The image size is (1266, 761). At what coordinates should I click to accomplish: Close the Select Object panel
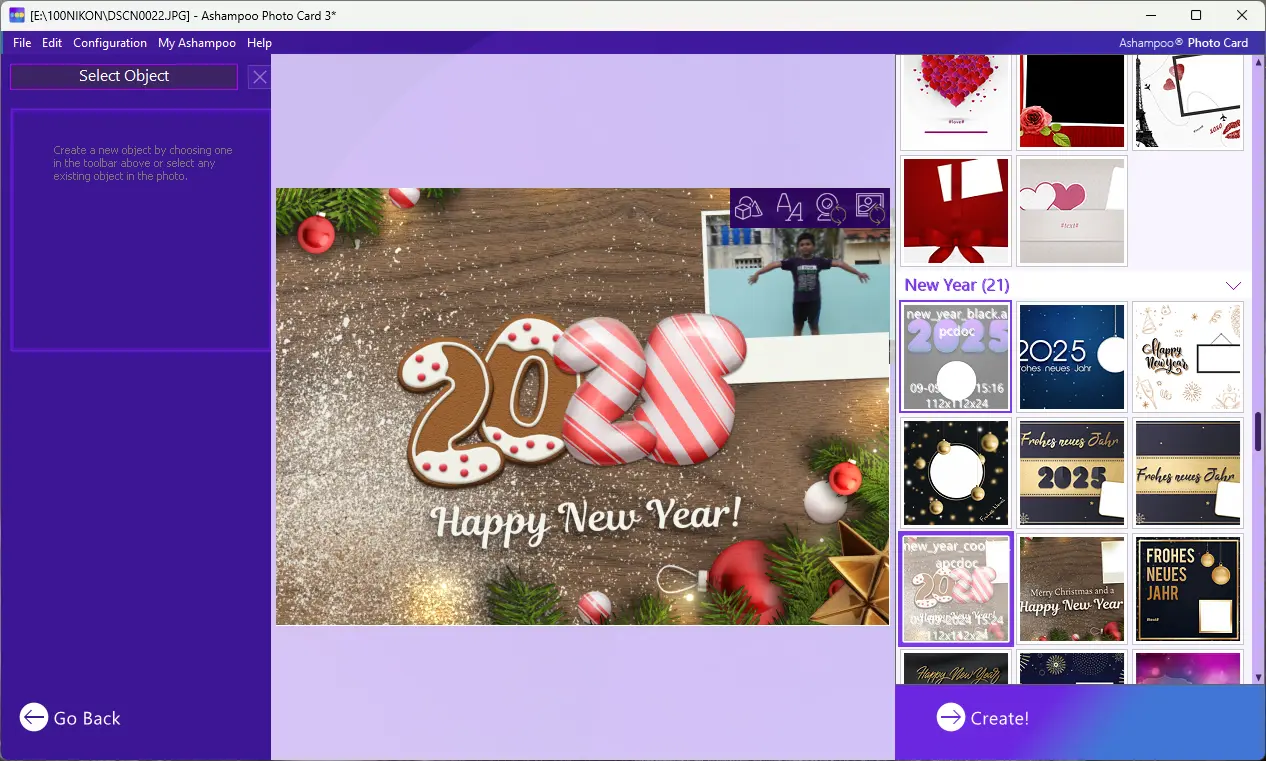pos(259,77)
